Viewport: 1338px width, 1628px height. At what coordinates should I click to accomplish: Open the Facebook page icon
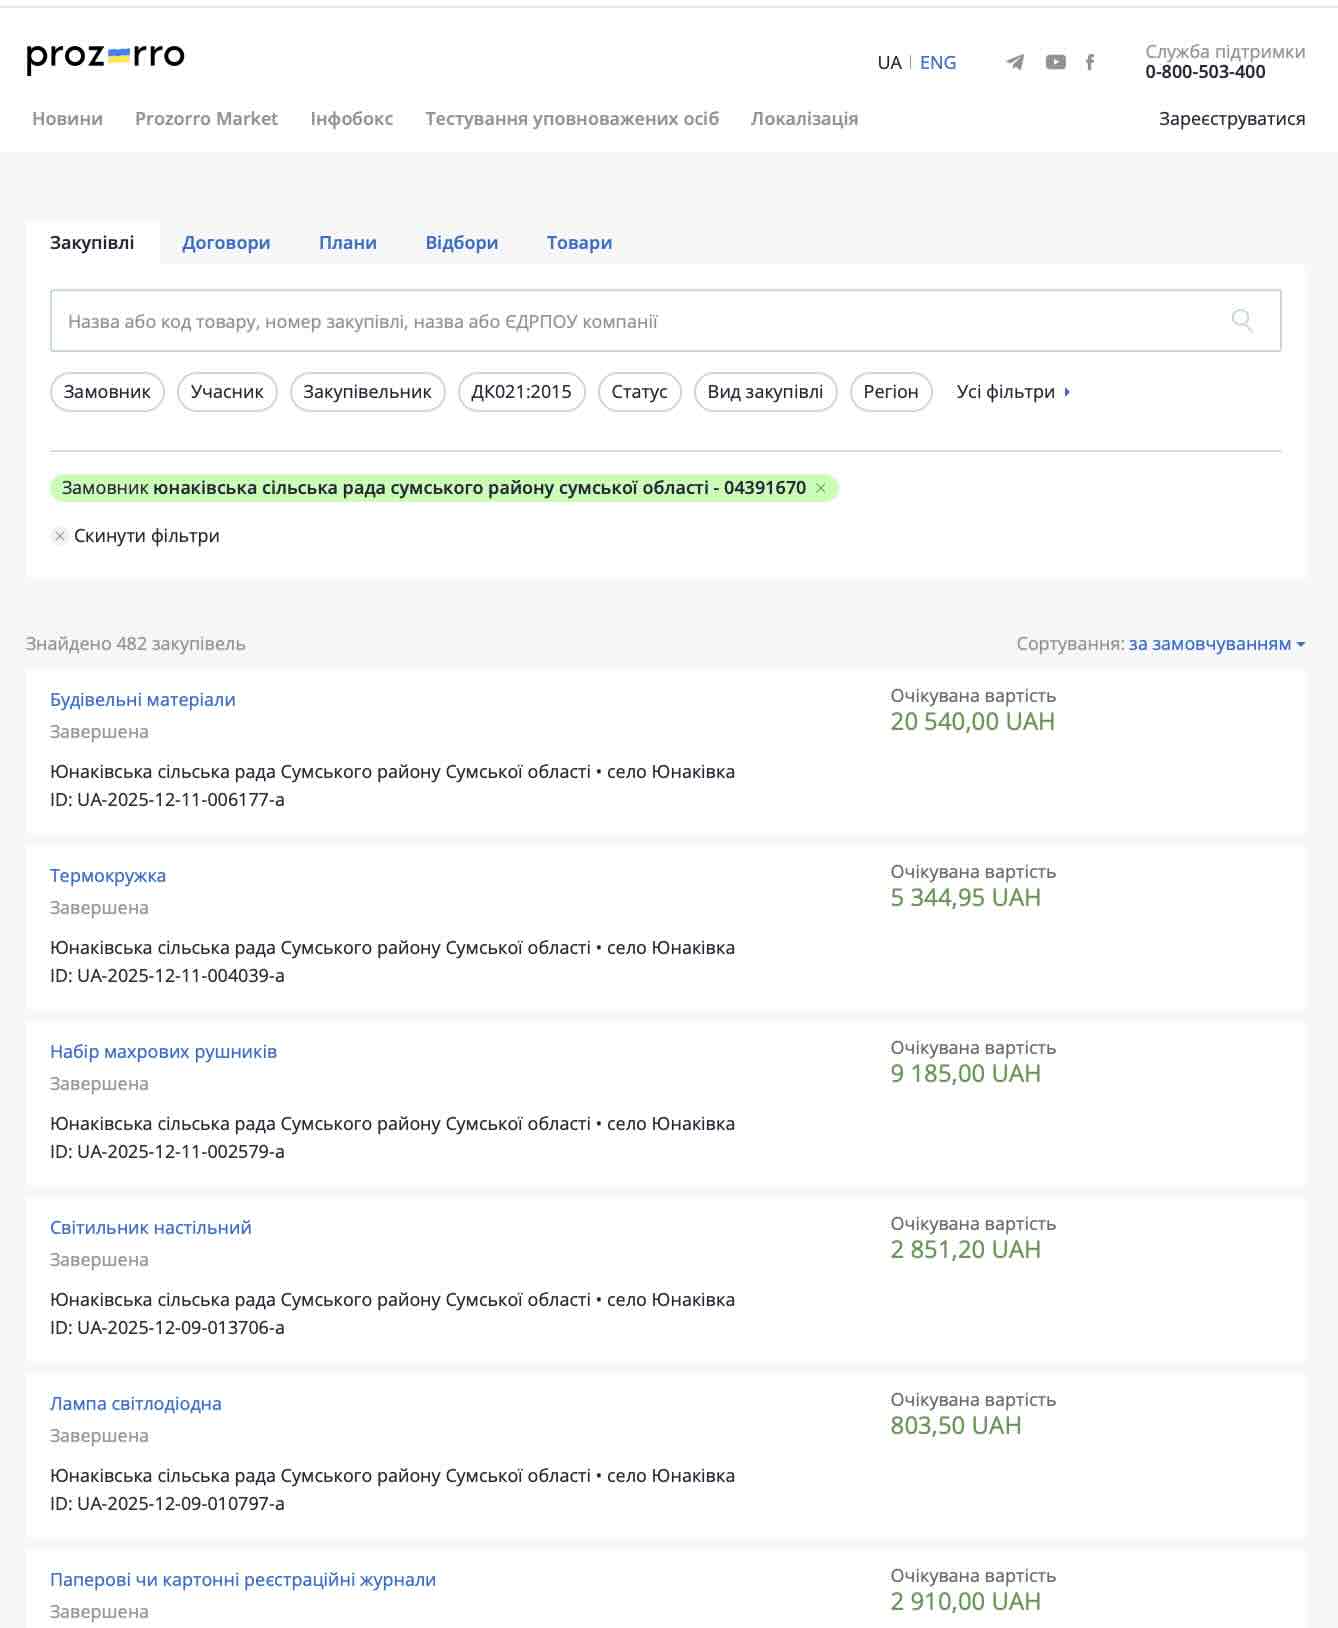pos(1090,62)
